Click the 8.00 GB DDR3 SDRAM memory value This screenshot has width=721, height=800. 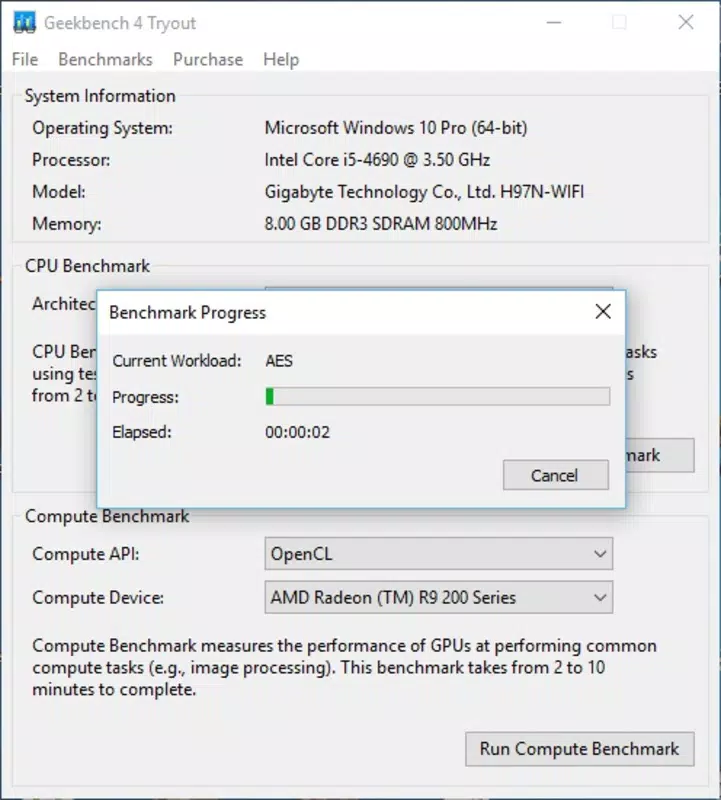coord(381,224)
